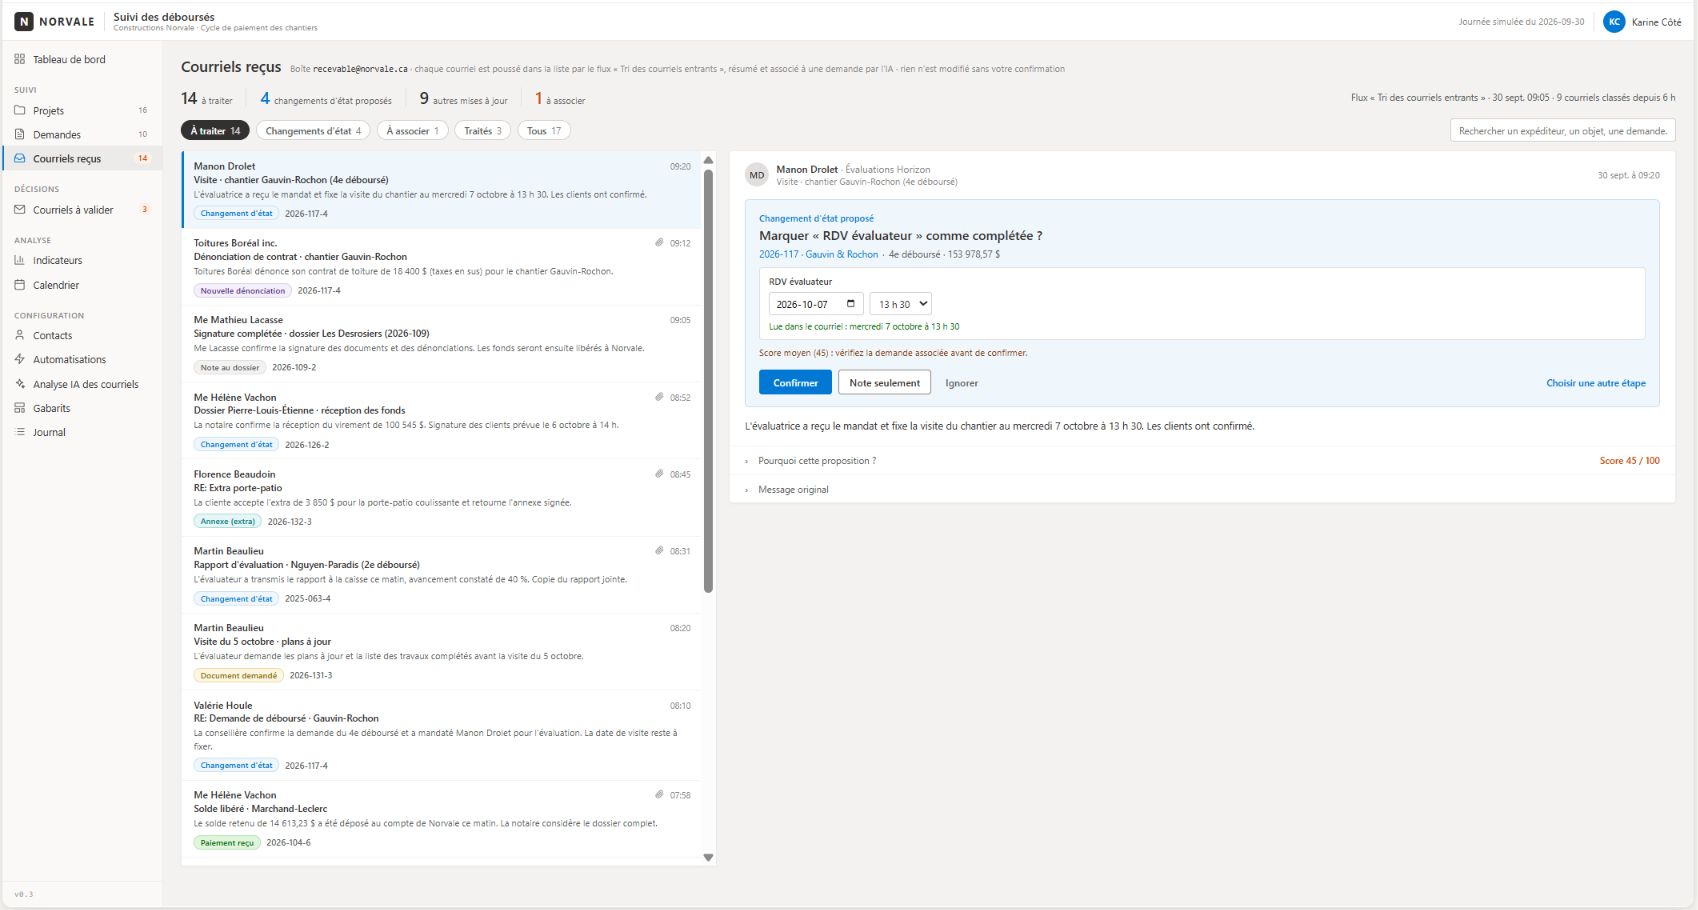Click the Projets folder icon
The width and height of the screenshot is (1698, 910).
(20, 110)
